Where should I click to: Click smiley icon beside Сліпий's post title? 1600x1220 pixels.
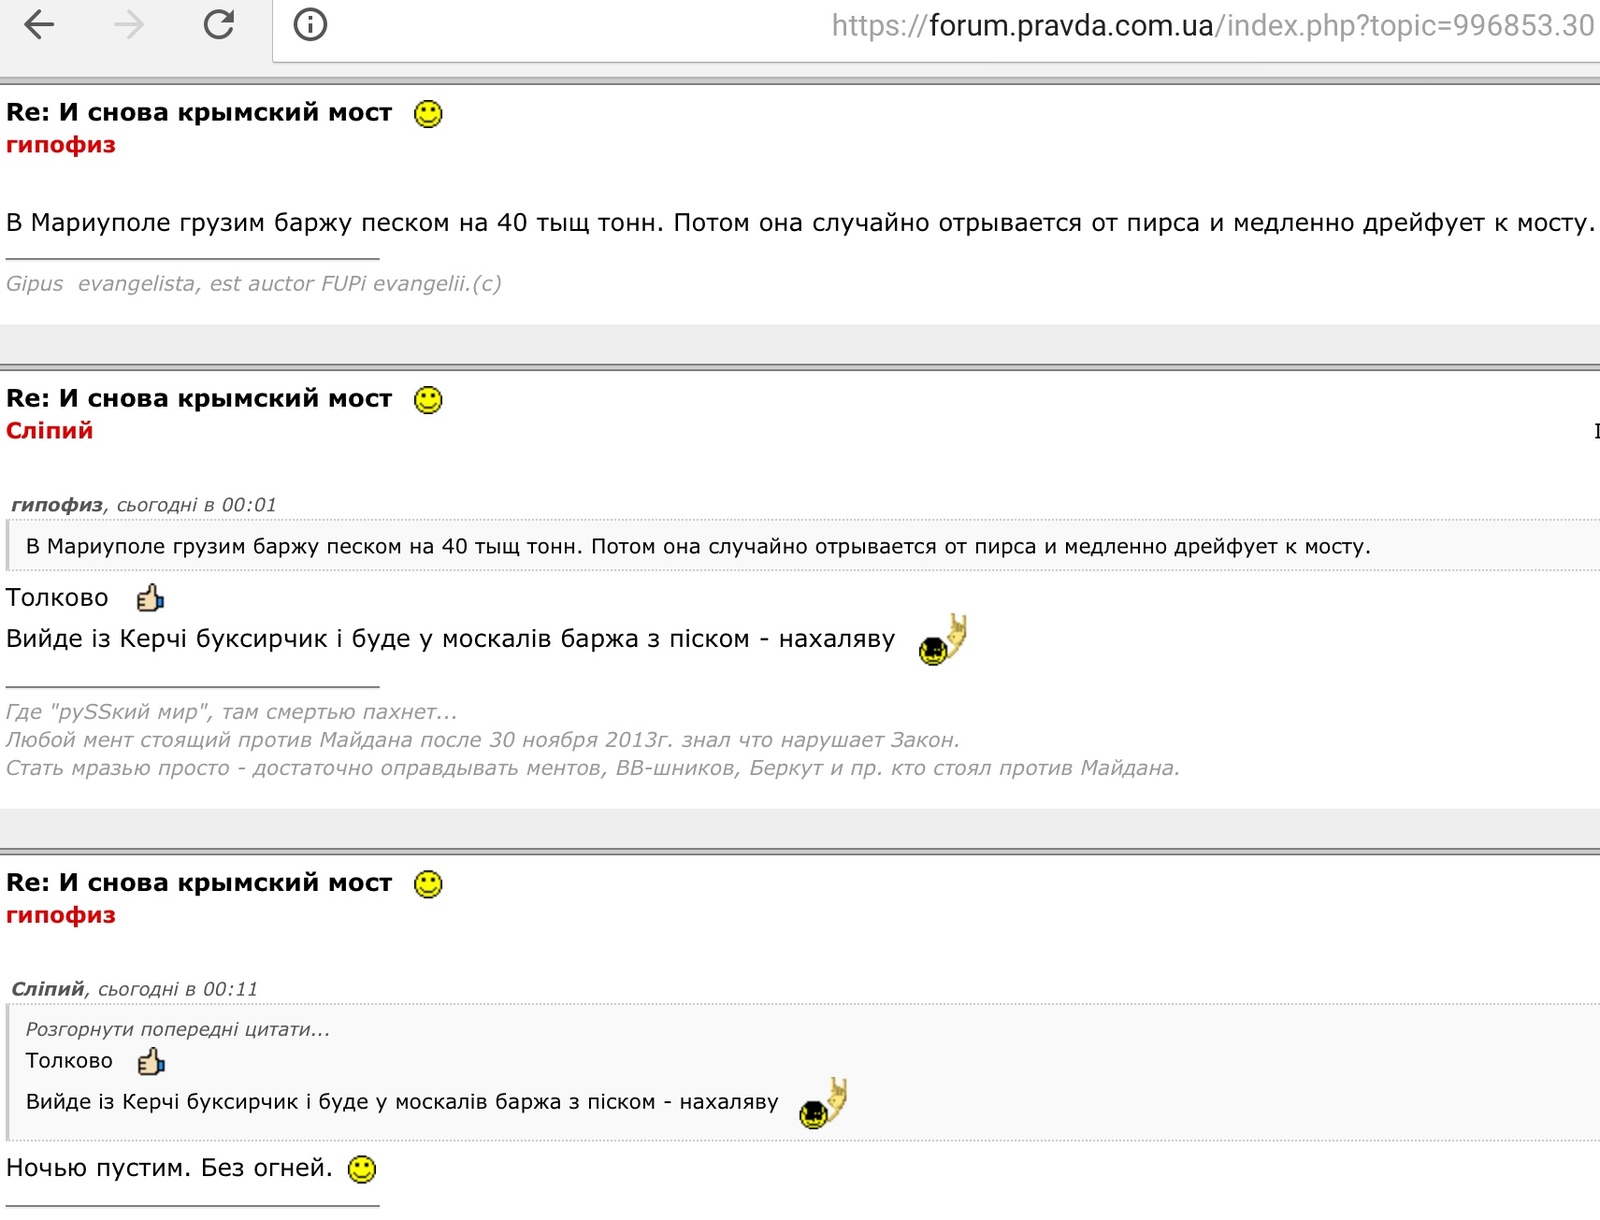tap(428, 400)
